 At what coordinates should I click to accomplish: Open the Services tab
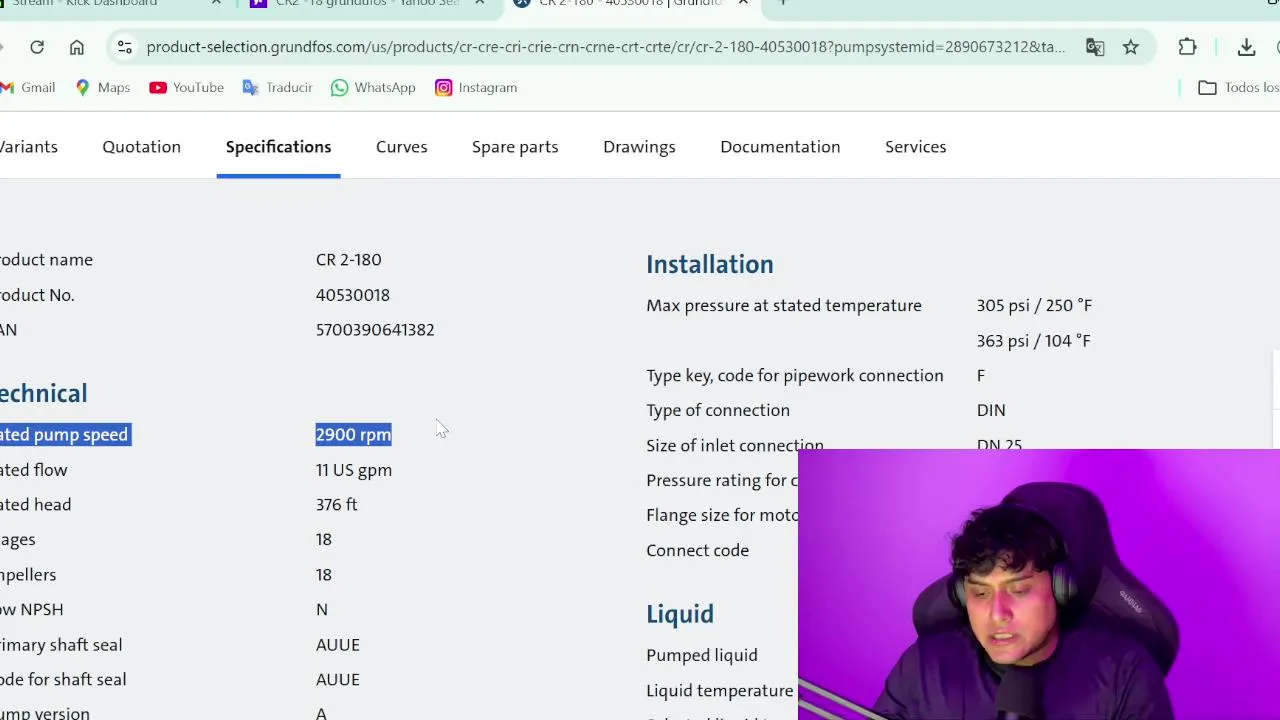(915, 147)
